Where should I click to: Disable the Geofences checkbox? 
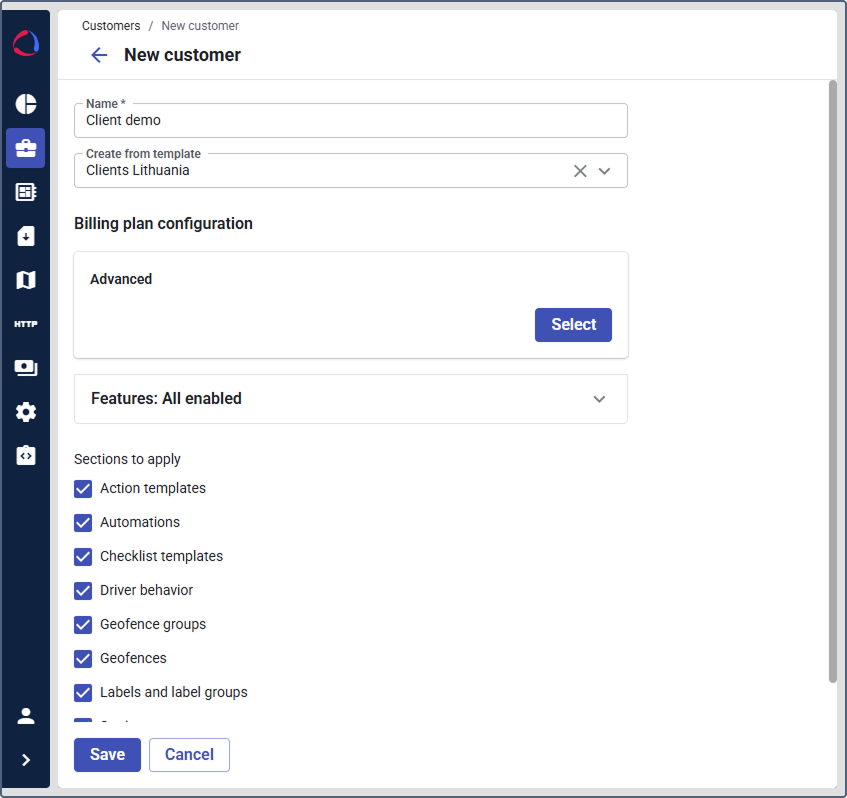coord(83,659)
